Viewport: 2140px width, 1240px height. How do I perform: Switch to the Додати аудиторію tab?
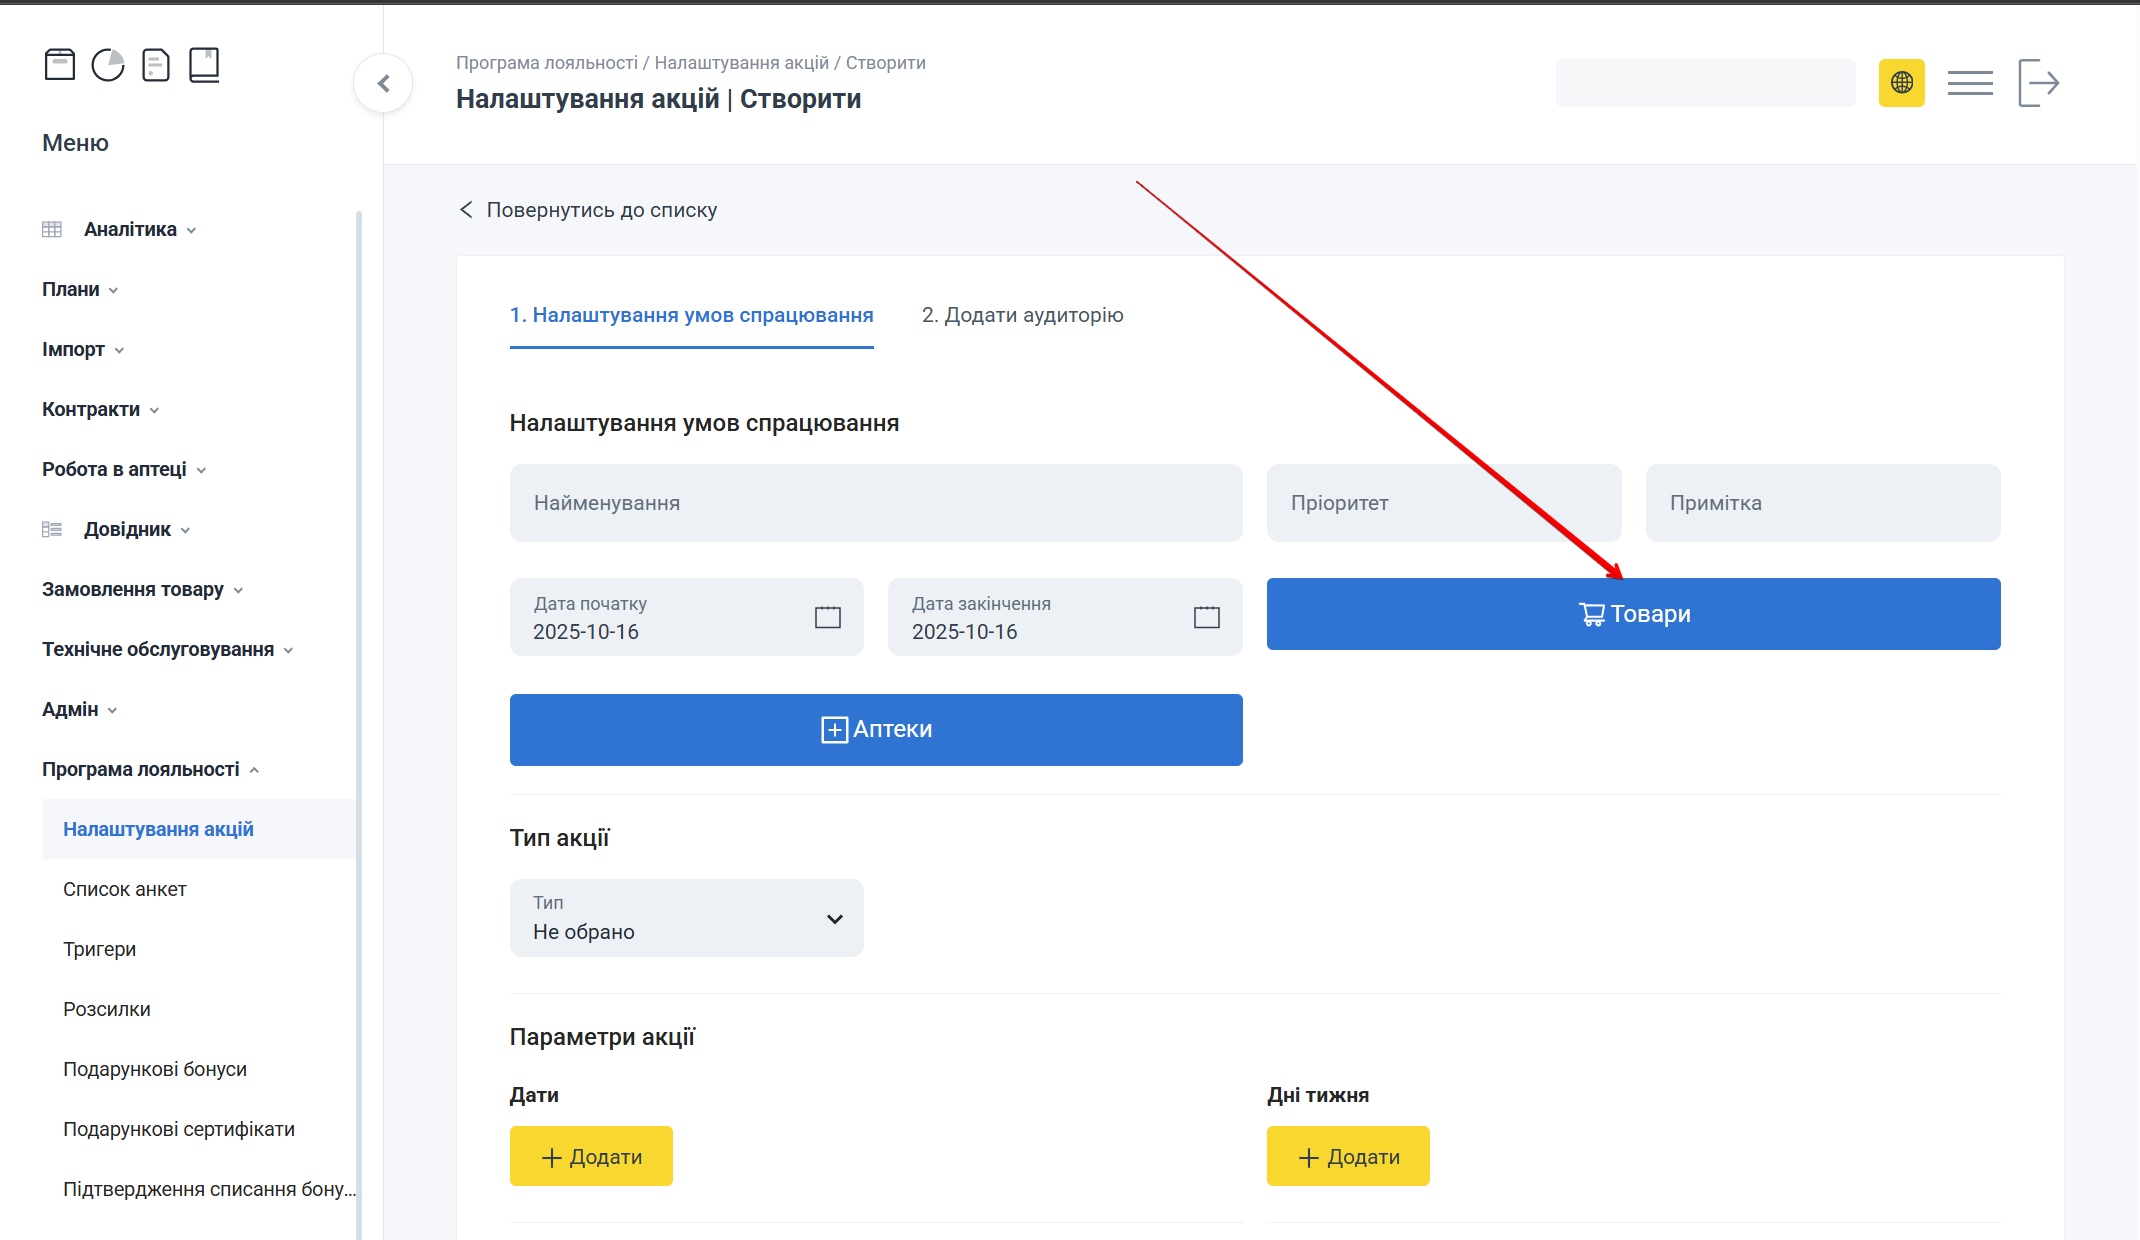point(1023,315)
